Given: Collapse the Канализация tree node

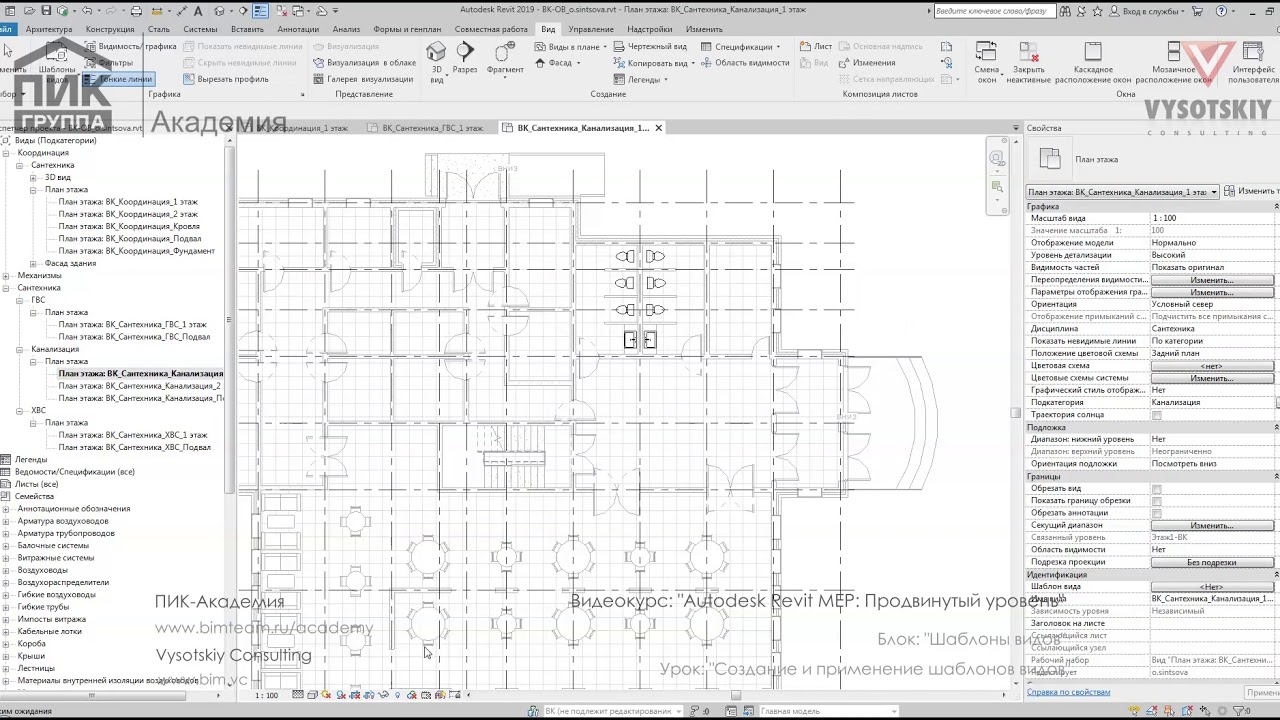Looking at the screenshot, I should (x=19, y=349).
